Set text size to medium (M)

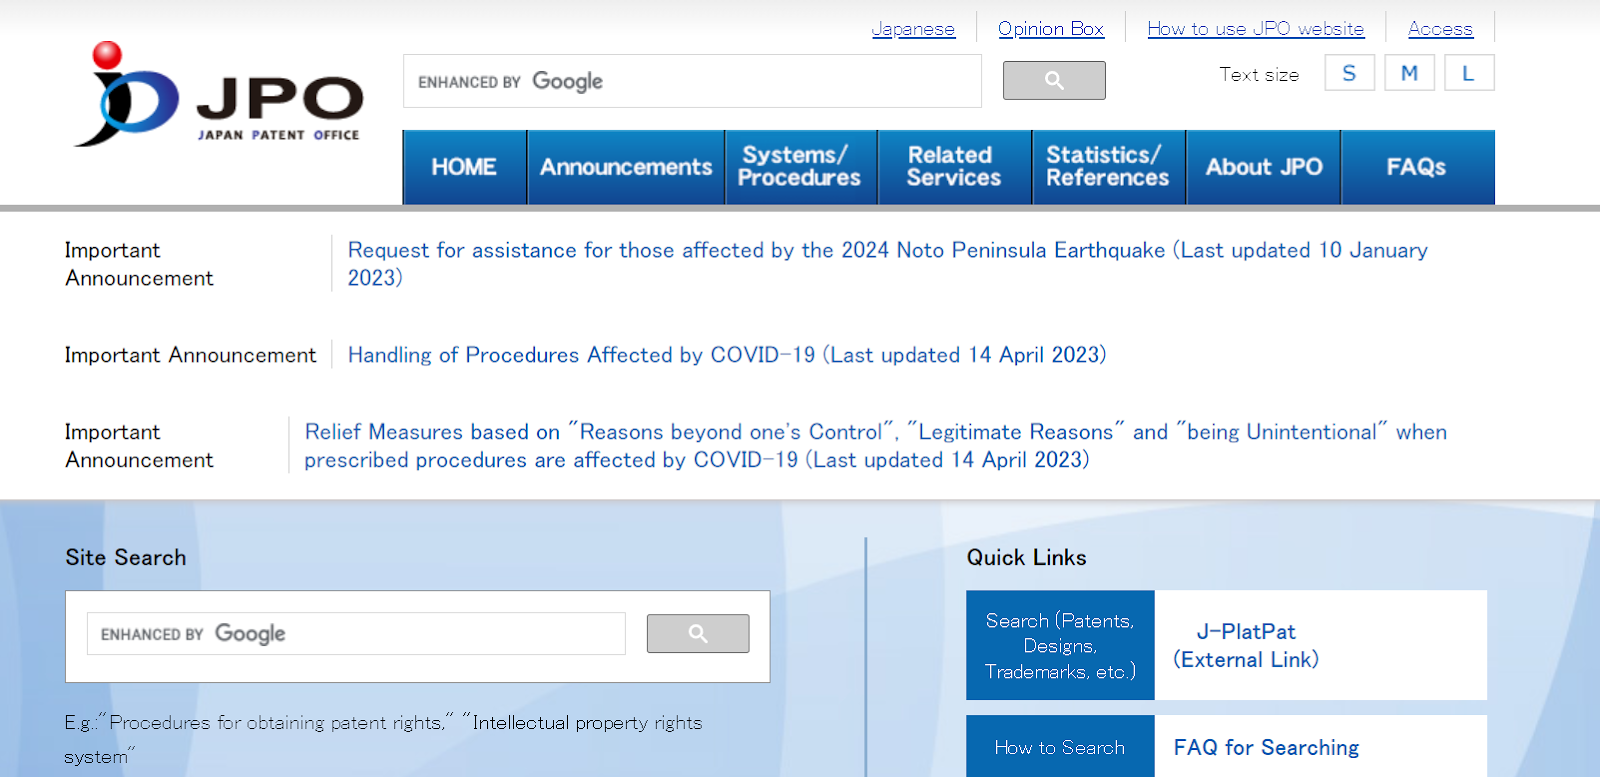[x=1409, y=73]
